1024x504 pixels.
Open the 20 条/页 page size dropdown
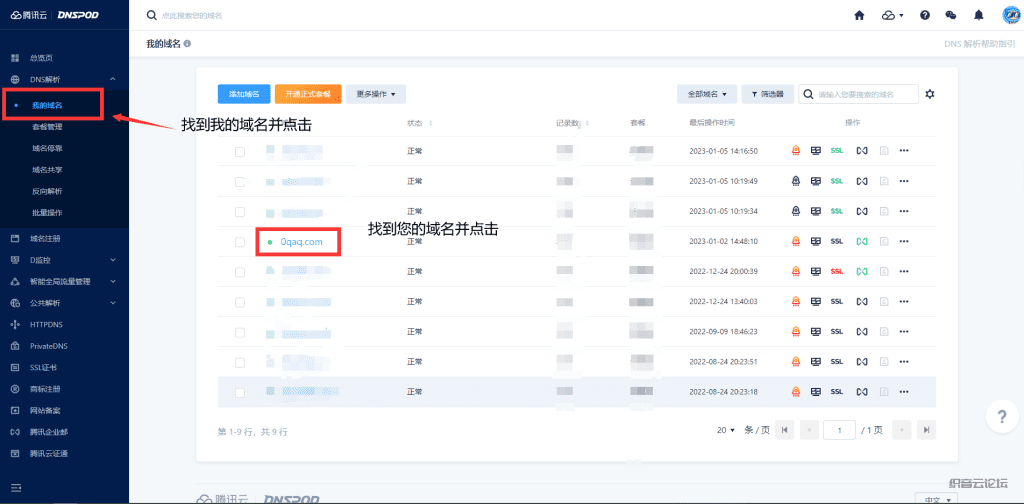[726, 429]
